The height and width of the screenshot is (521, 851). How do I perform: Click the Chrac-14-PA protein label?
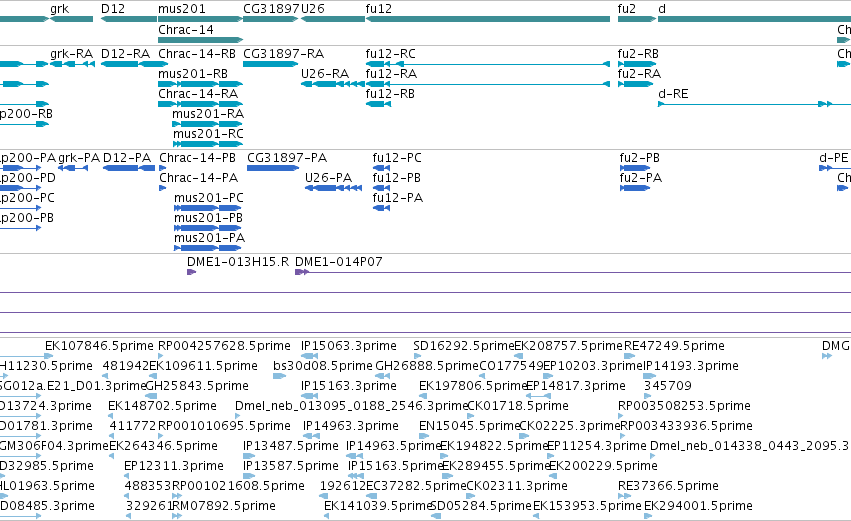point(199,178)
